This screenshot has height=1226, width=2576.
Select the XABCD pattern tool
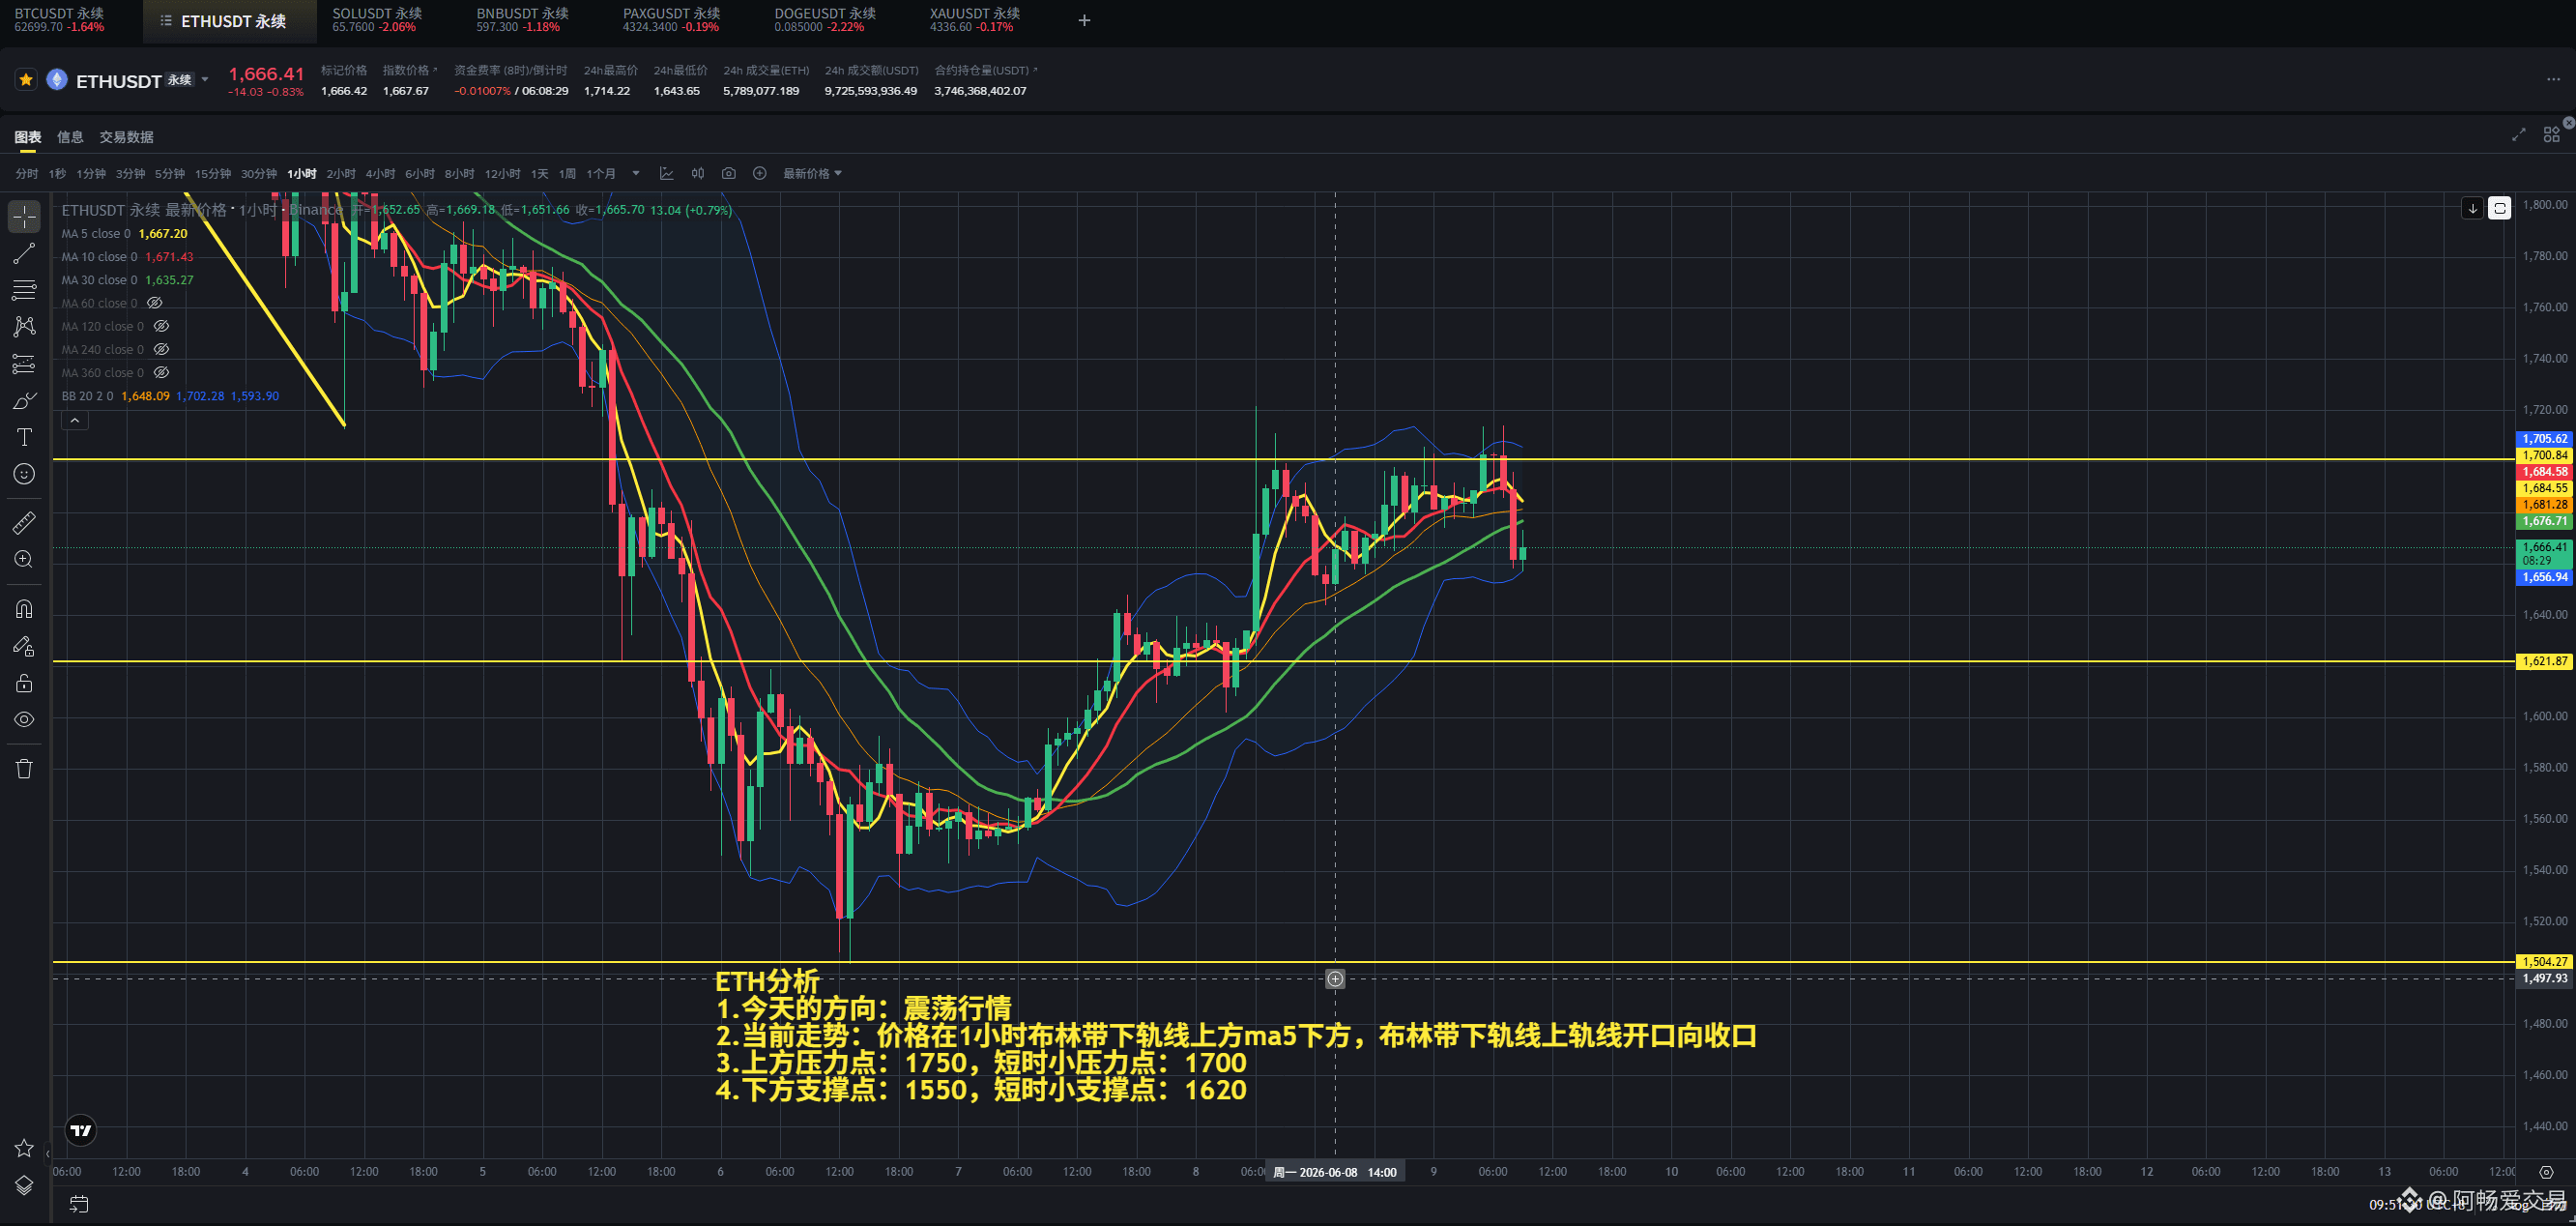coord(24,326)
